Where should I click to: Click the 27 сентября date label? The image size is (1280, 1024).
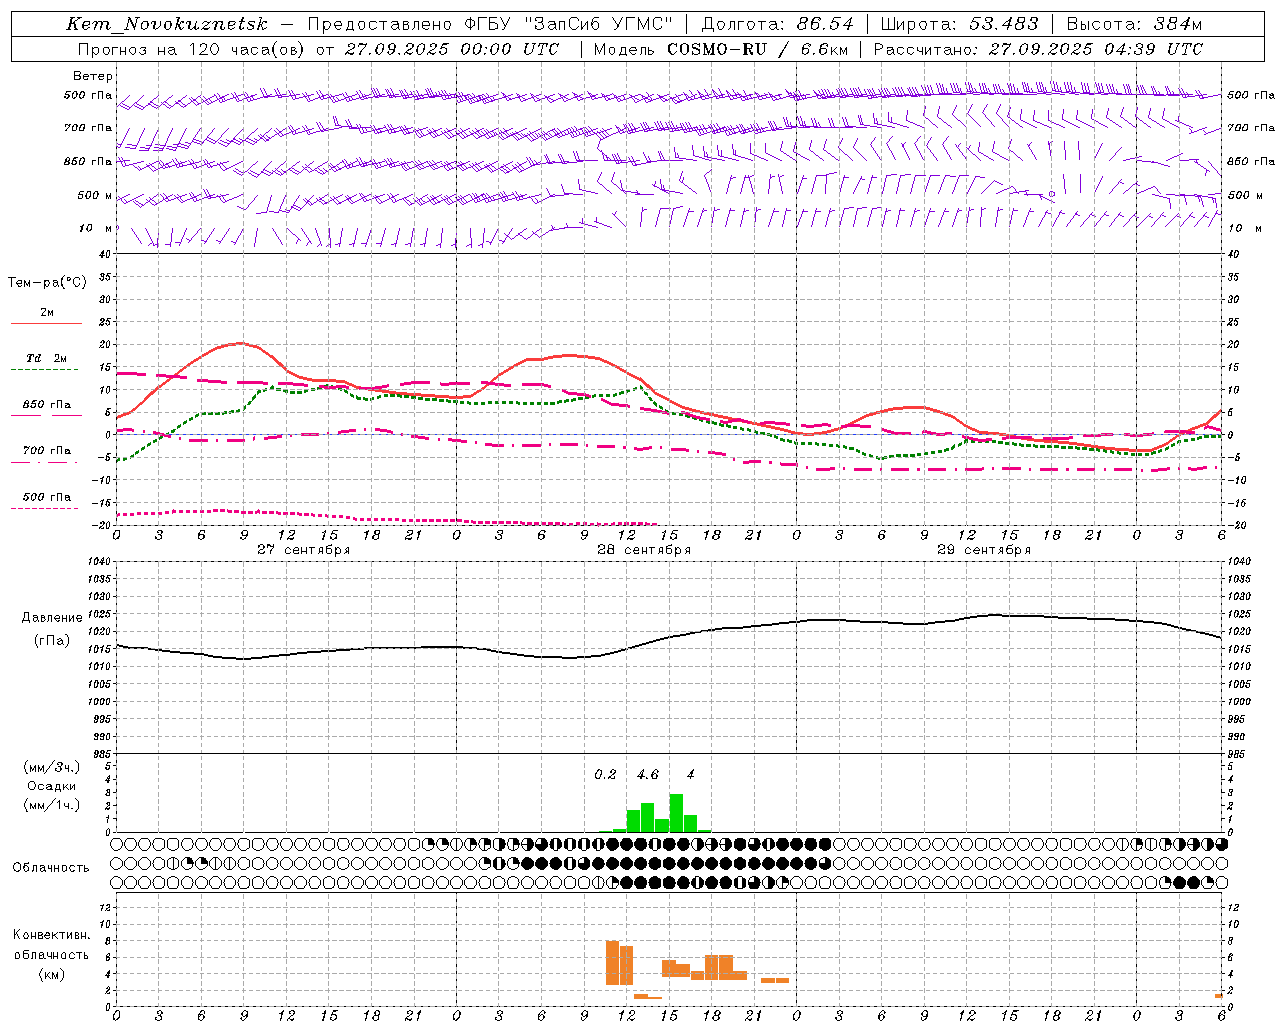click(x=303, y=550)
